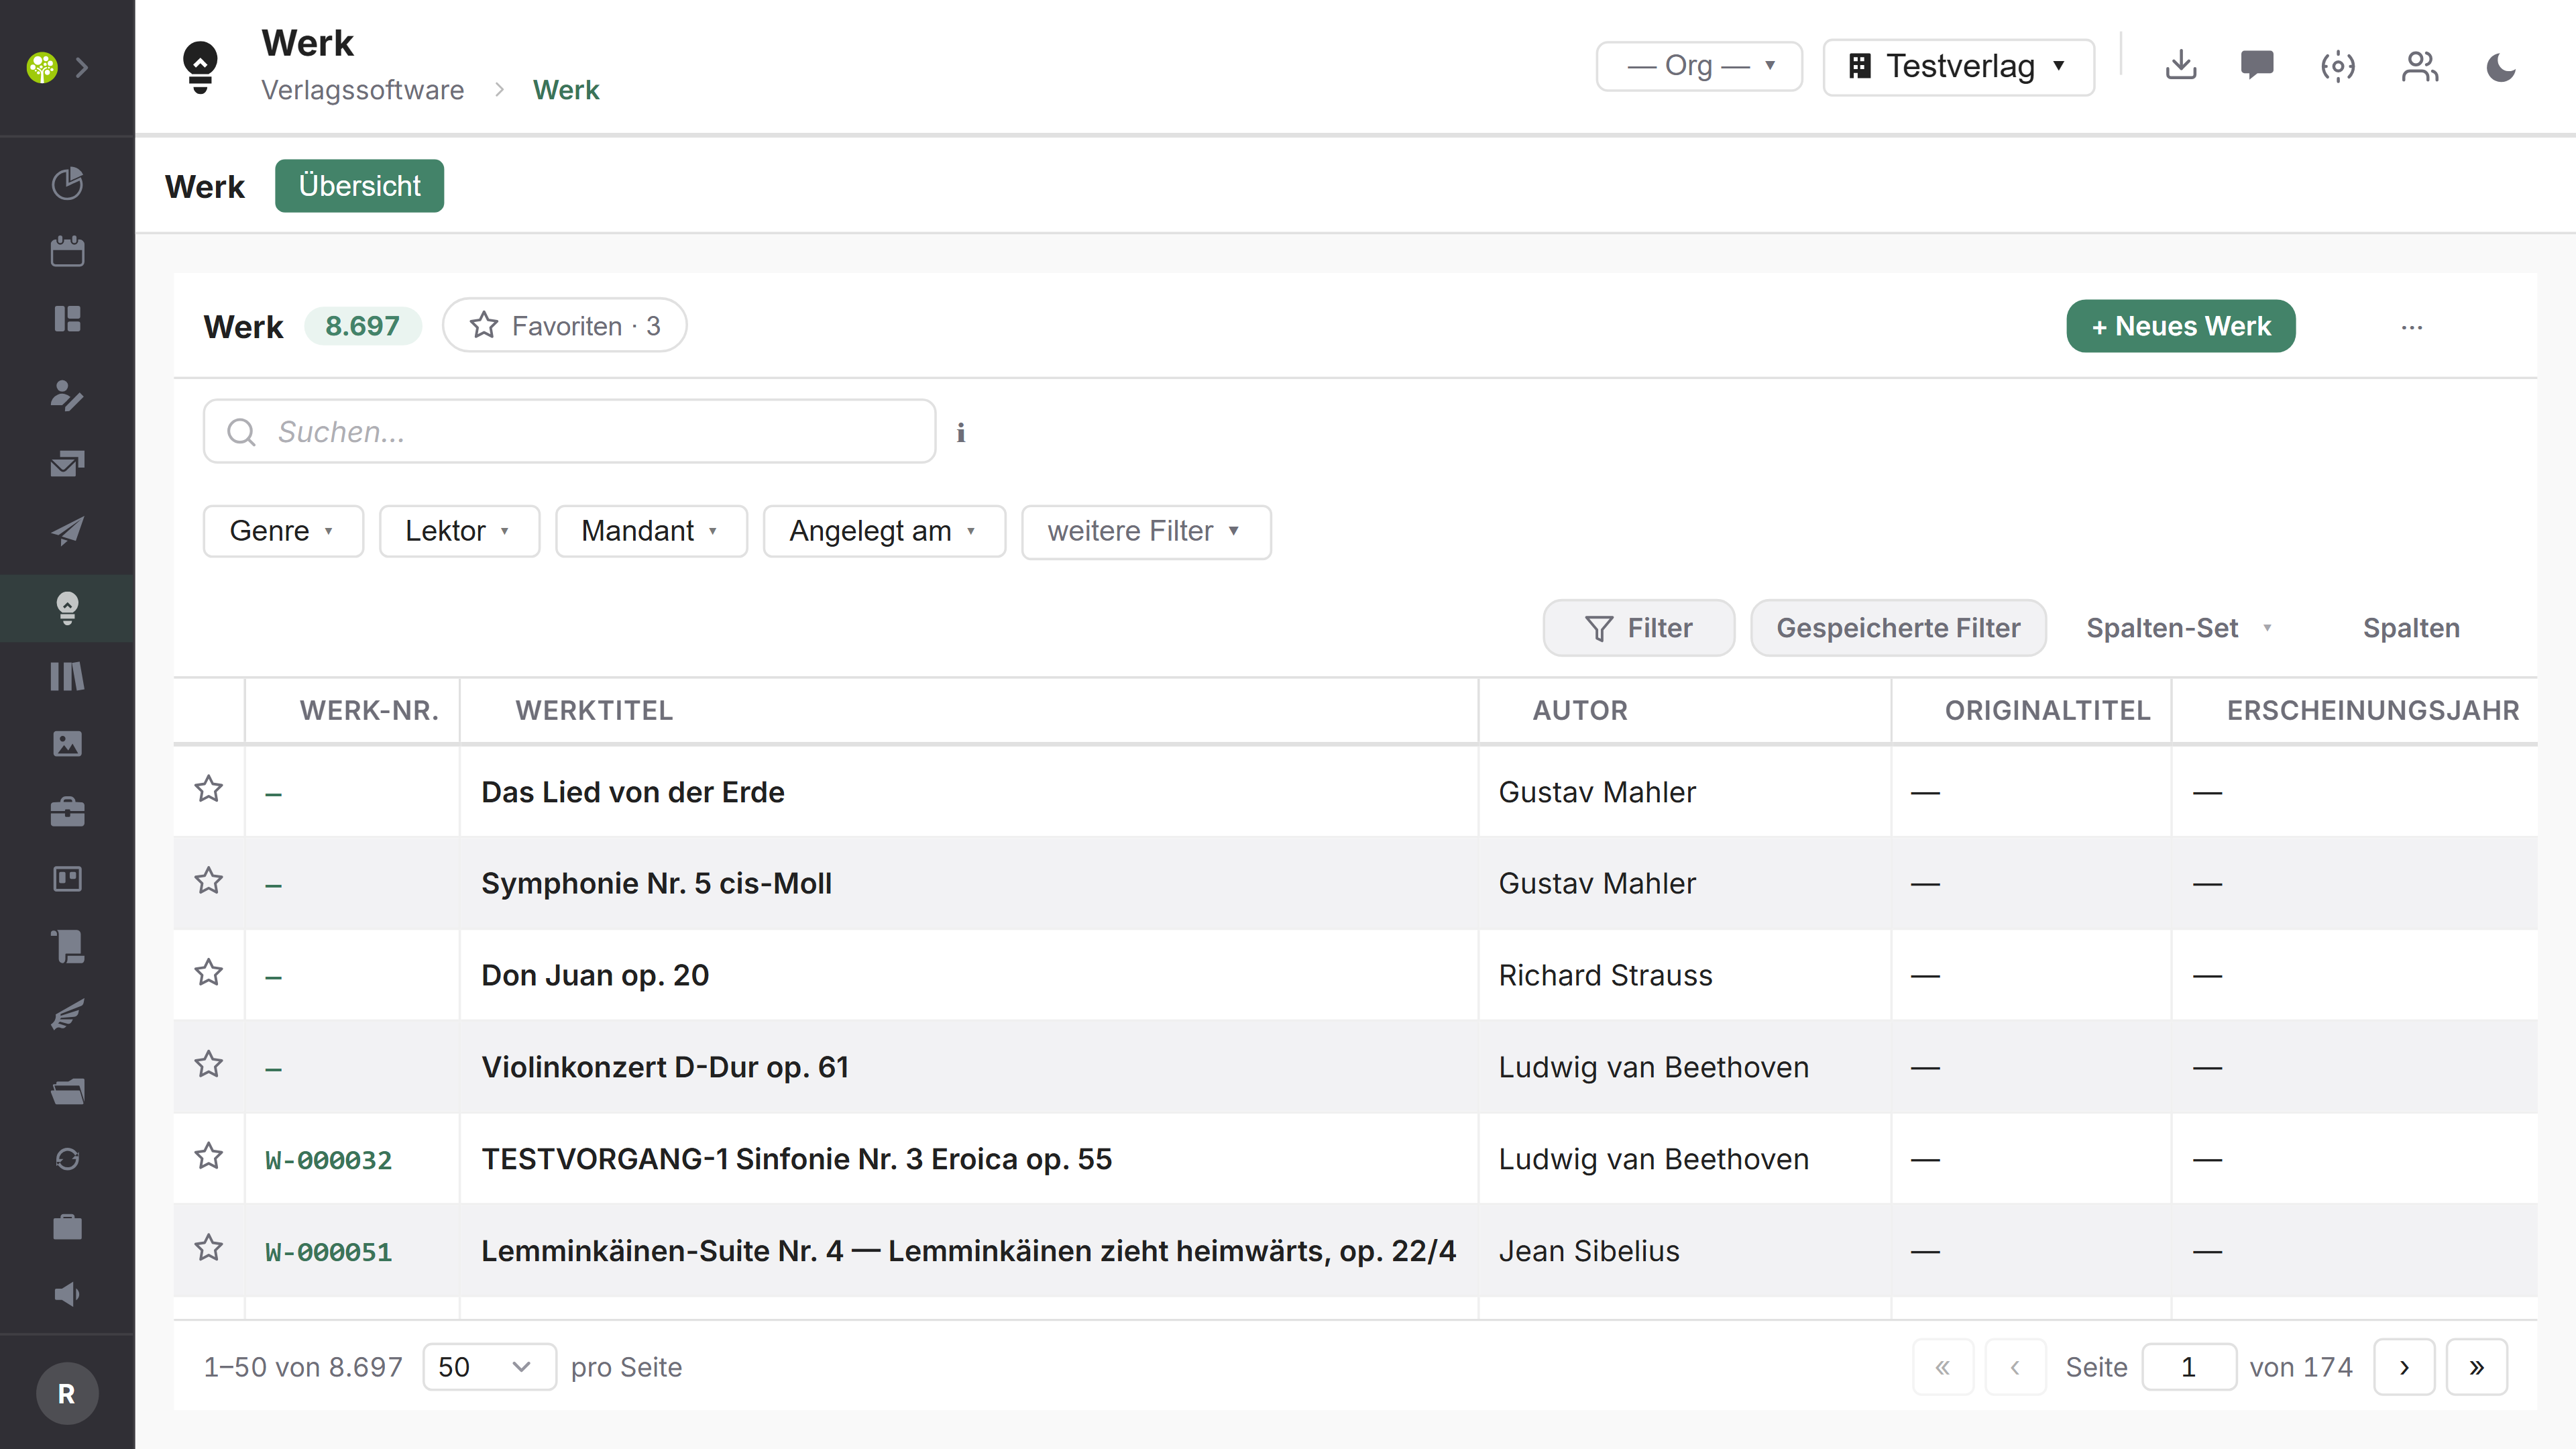Screen dimensions: 2576x1449
Task: Open the feather quill sidebar icon
Action: 67,1014
